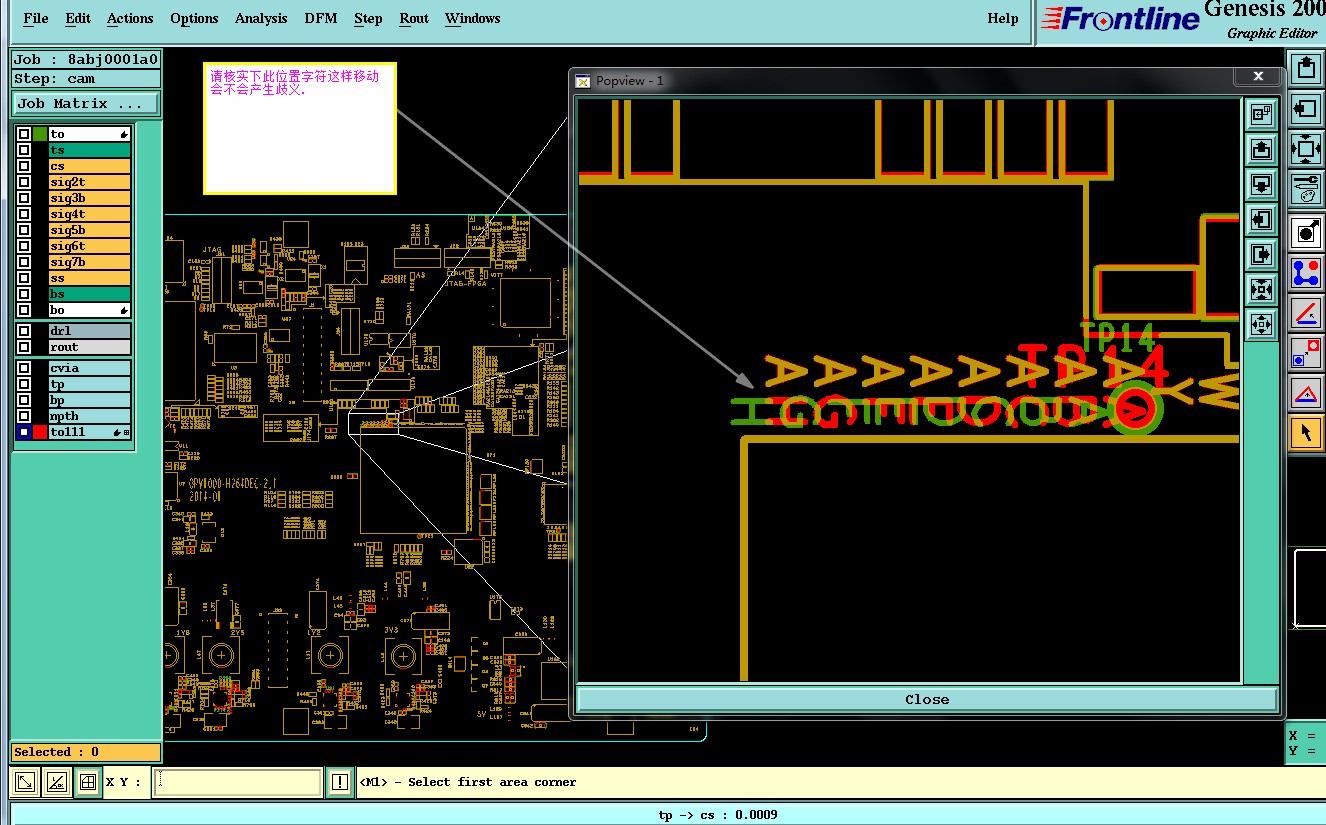Click the four-outward-arrows zoom icon in the main right toolbar
This screenshot has width=1326, height=825.
[x=1305, y=149]
